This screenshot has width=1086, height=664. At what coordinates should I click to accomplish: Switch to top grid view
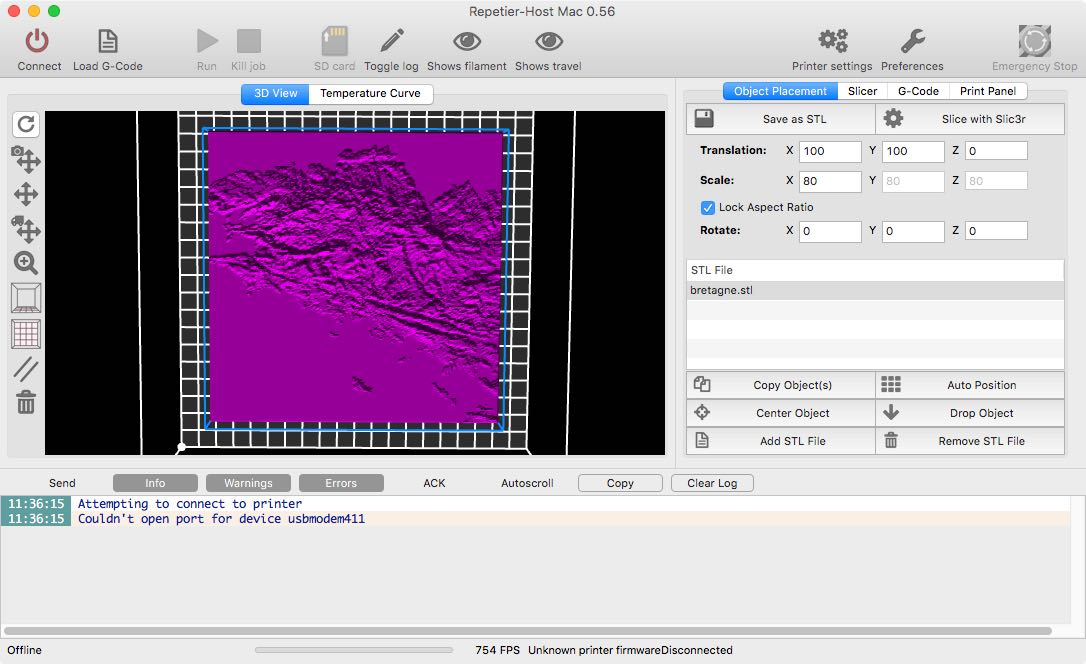point(26,334)
